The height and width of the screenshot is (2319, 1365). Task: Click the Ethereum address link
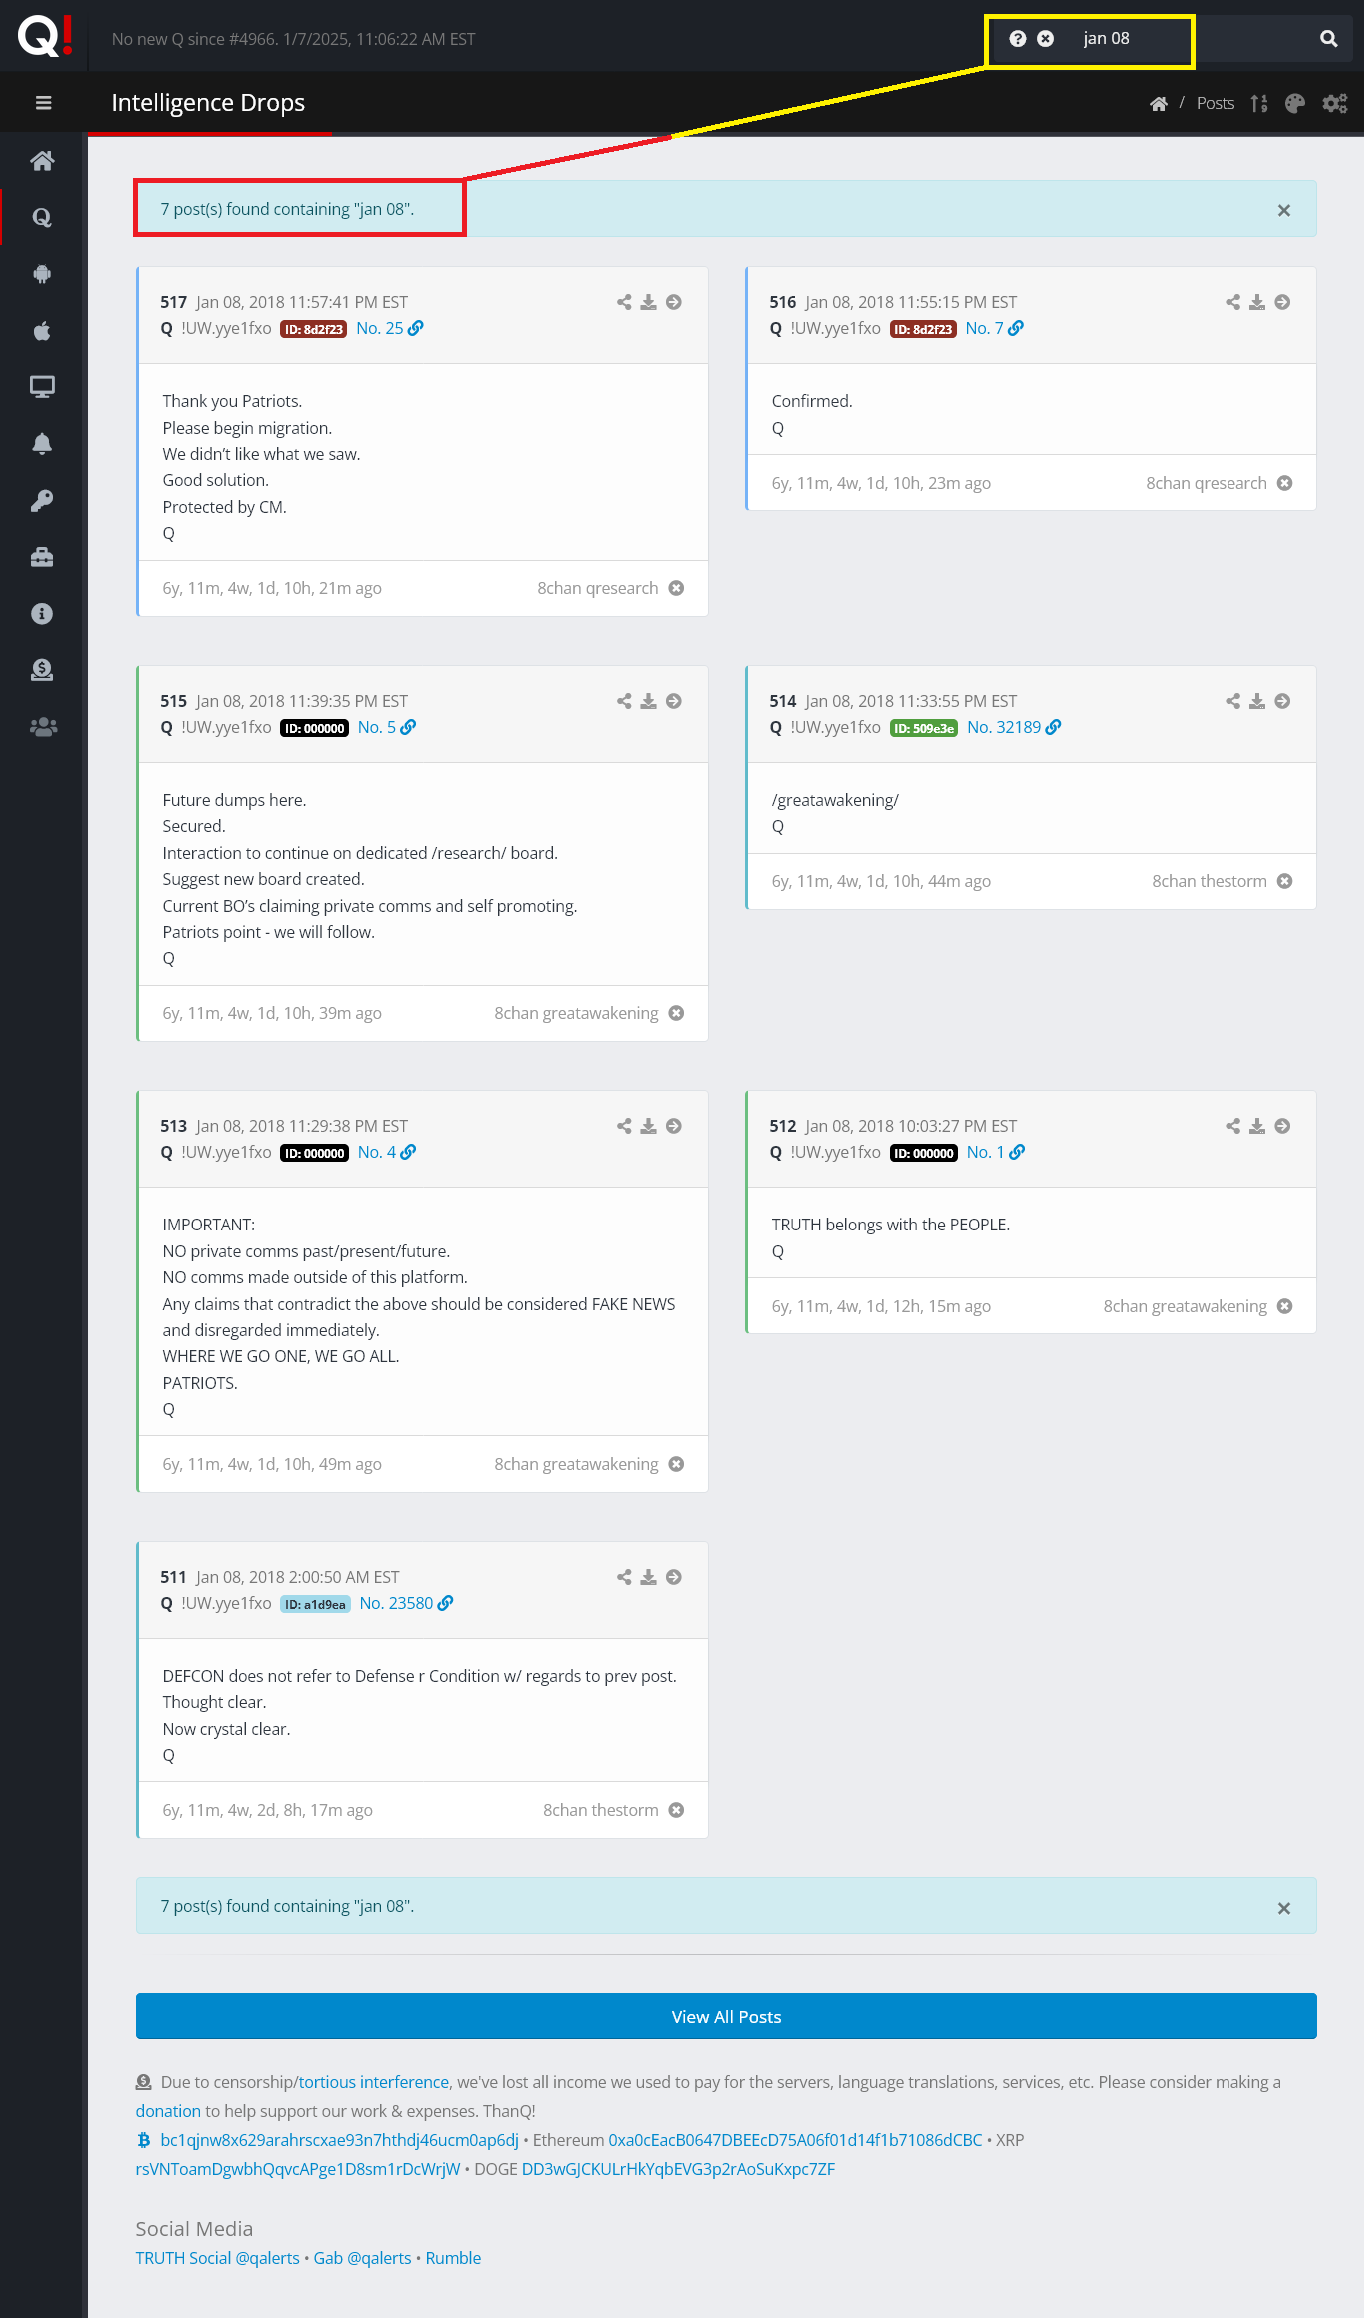click(795, 2140)
